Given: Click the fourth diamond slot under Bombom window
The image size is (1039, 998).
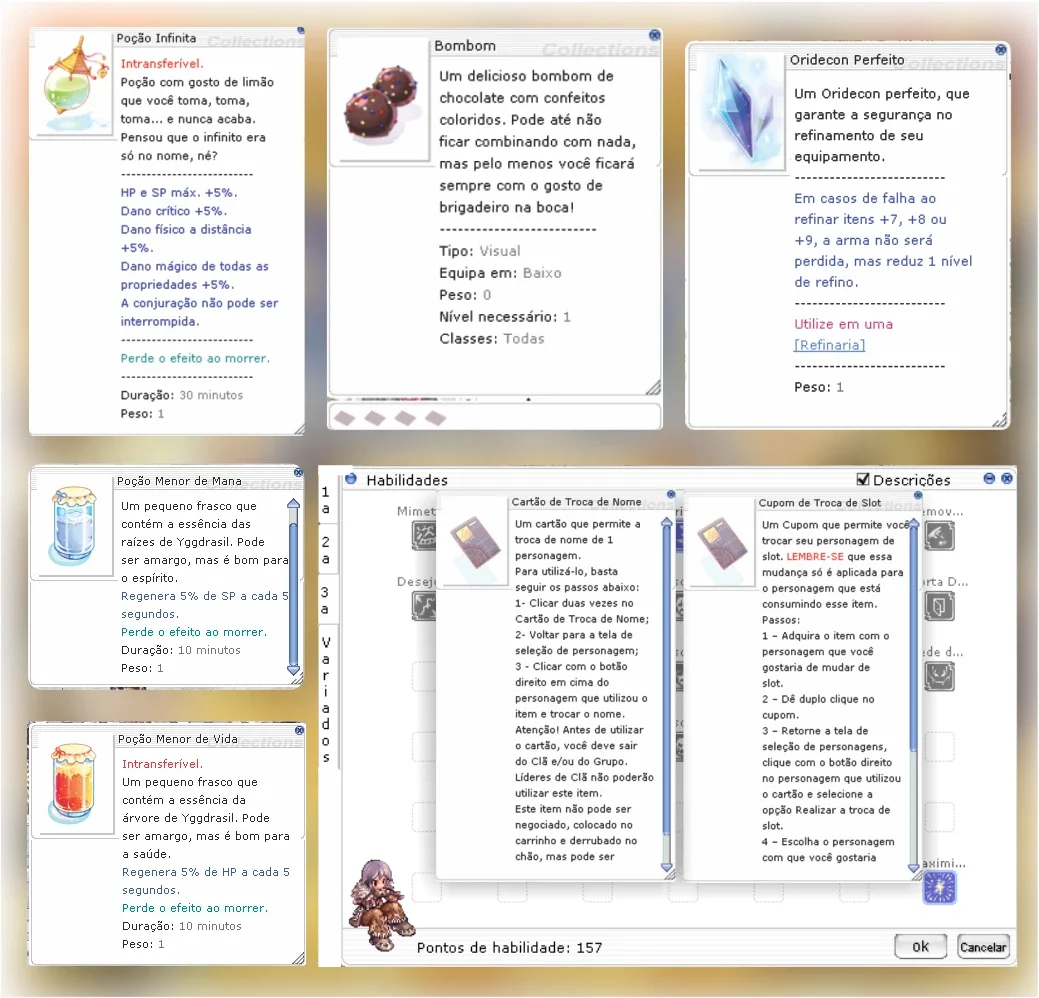Looking at the screenshot, I should pyautogui.click(x=435, y=417).
